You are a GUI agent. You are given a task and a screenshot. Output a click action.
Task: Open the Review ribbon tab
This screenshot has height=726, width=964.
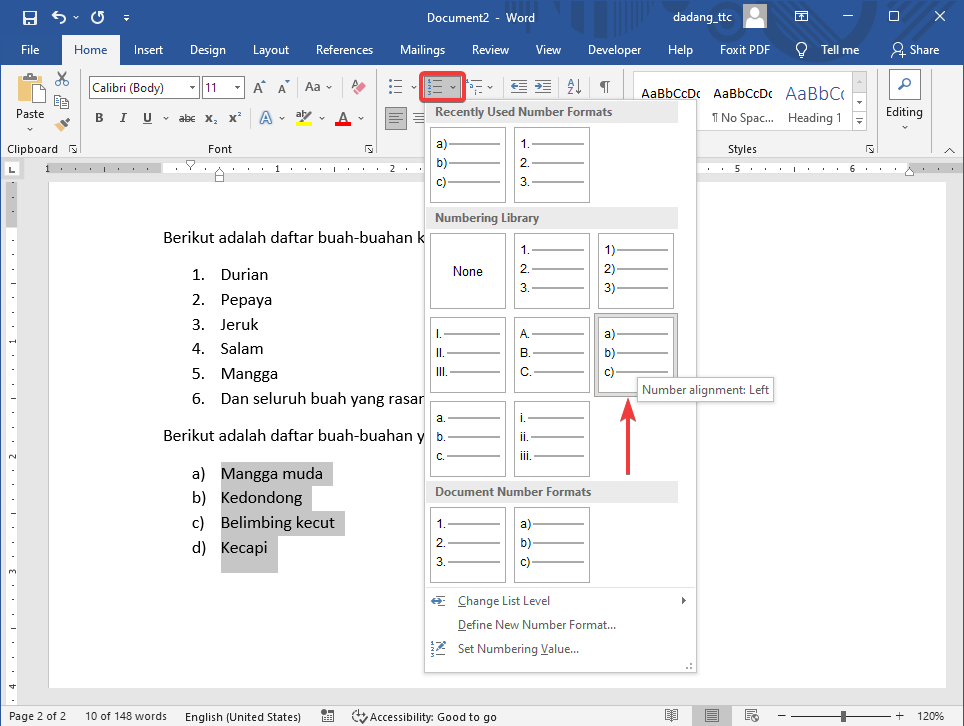[x=490, y=49]
